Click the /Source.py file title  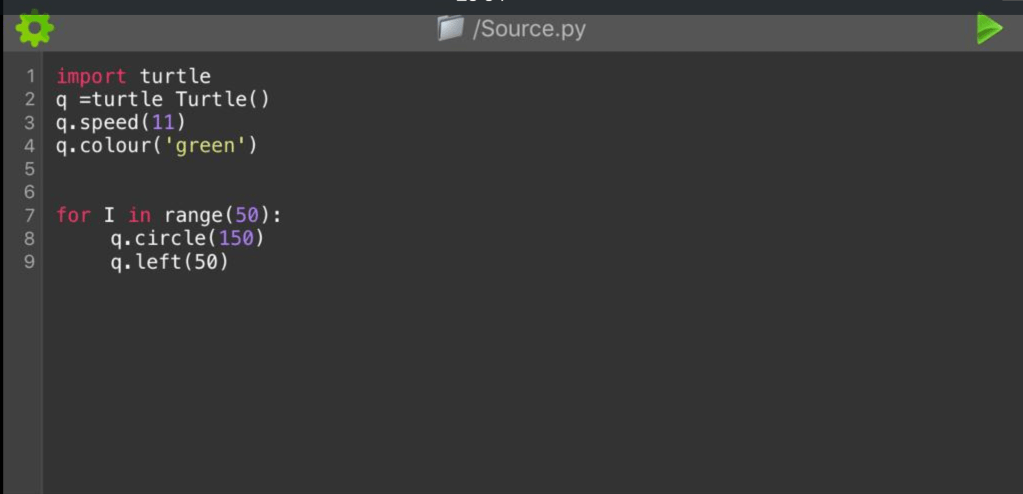(529, 29)
